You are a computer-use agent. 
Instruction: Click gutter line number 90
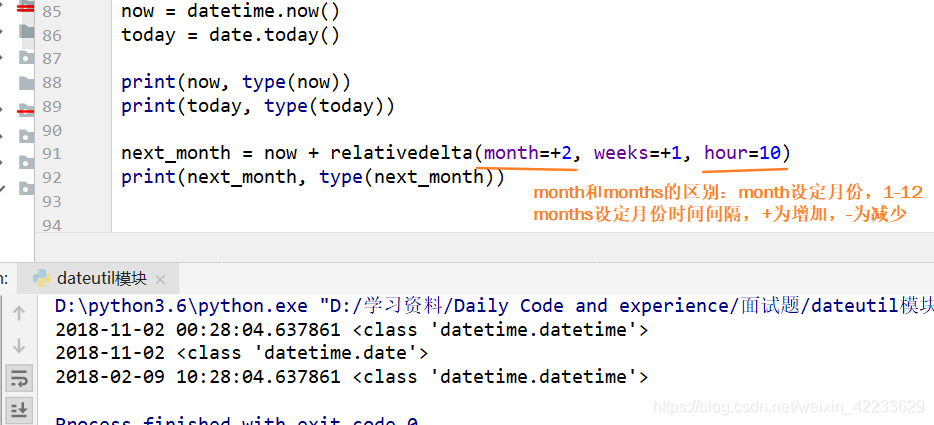[52, 130]
